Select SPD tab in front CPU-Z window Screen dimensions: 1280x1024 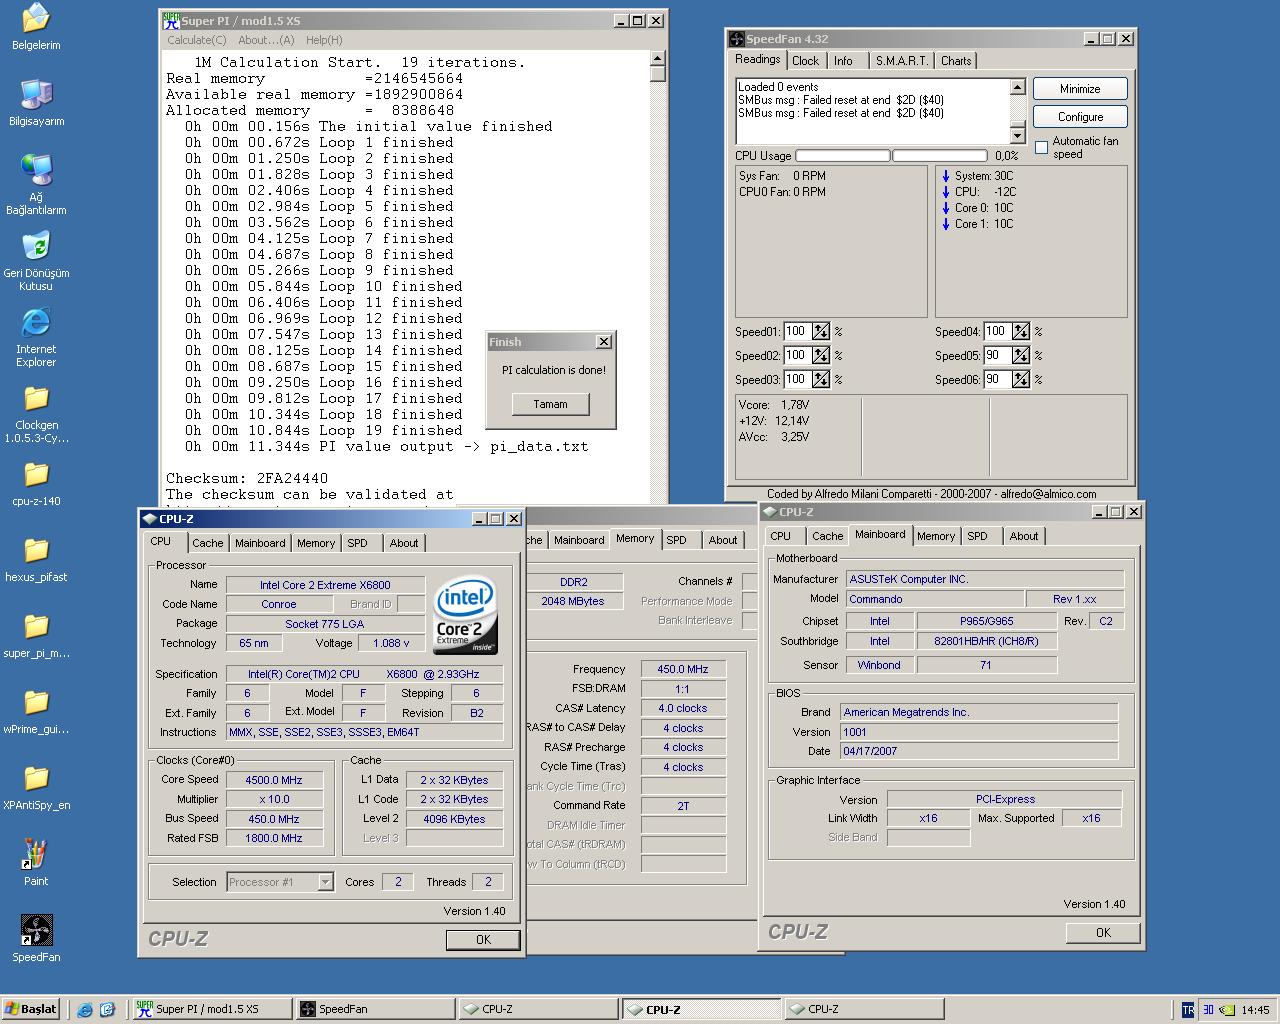tap(357, 543)
